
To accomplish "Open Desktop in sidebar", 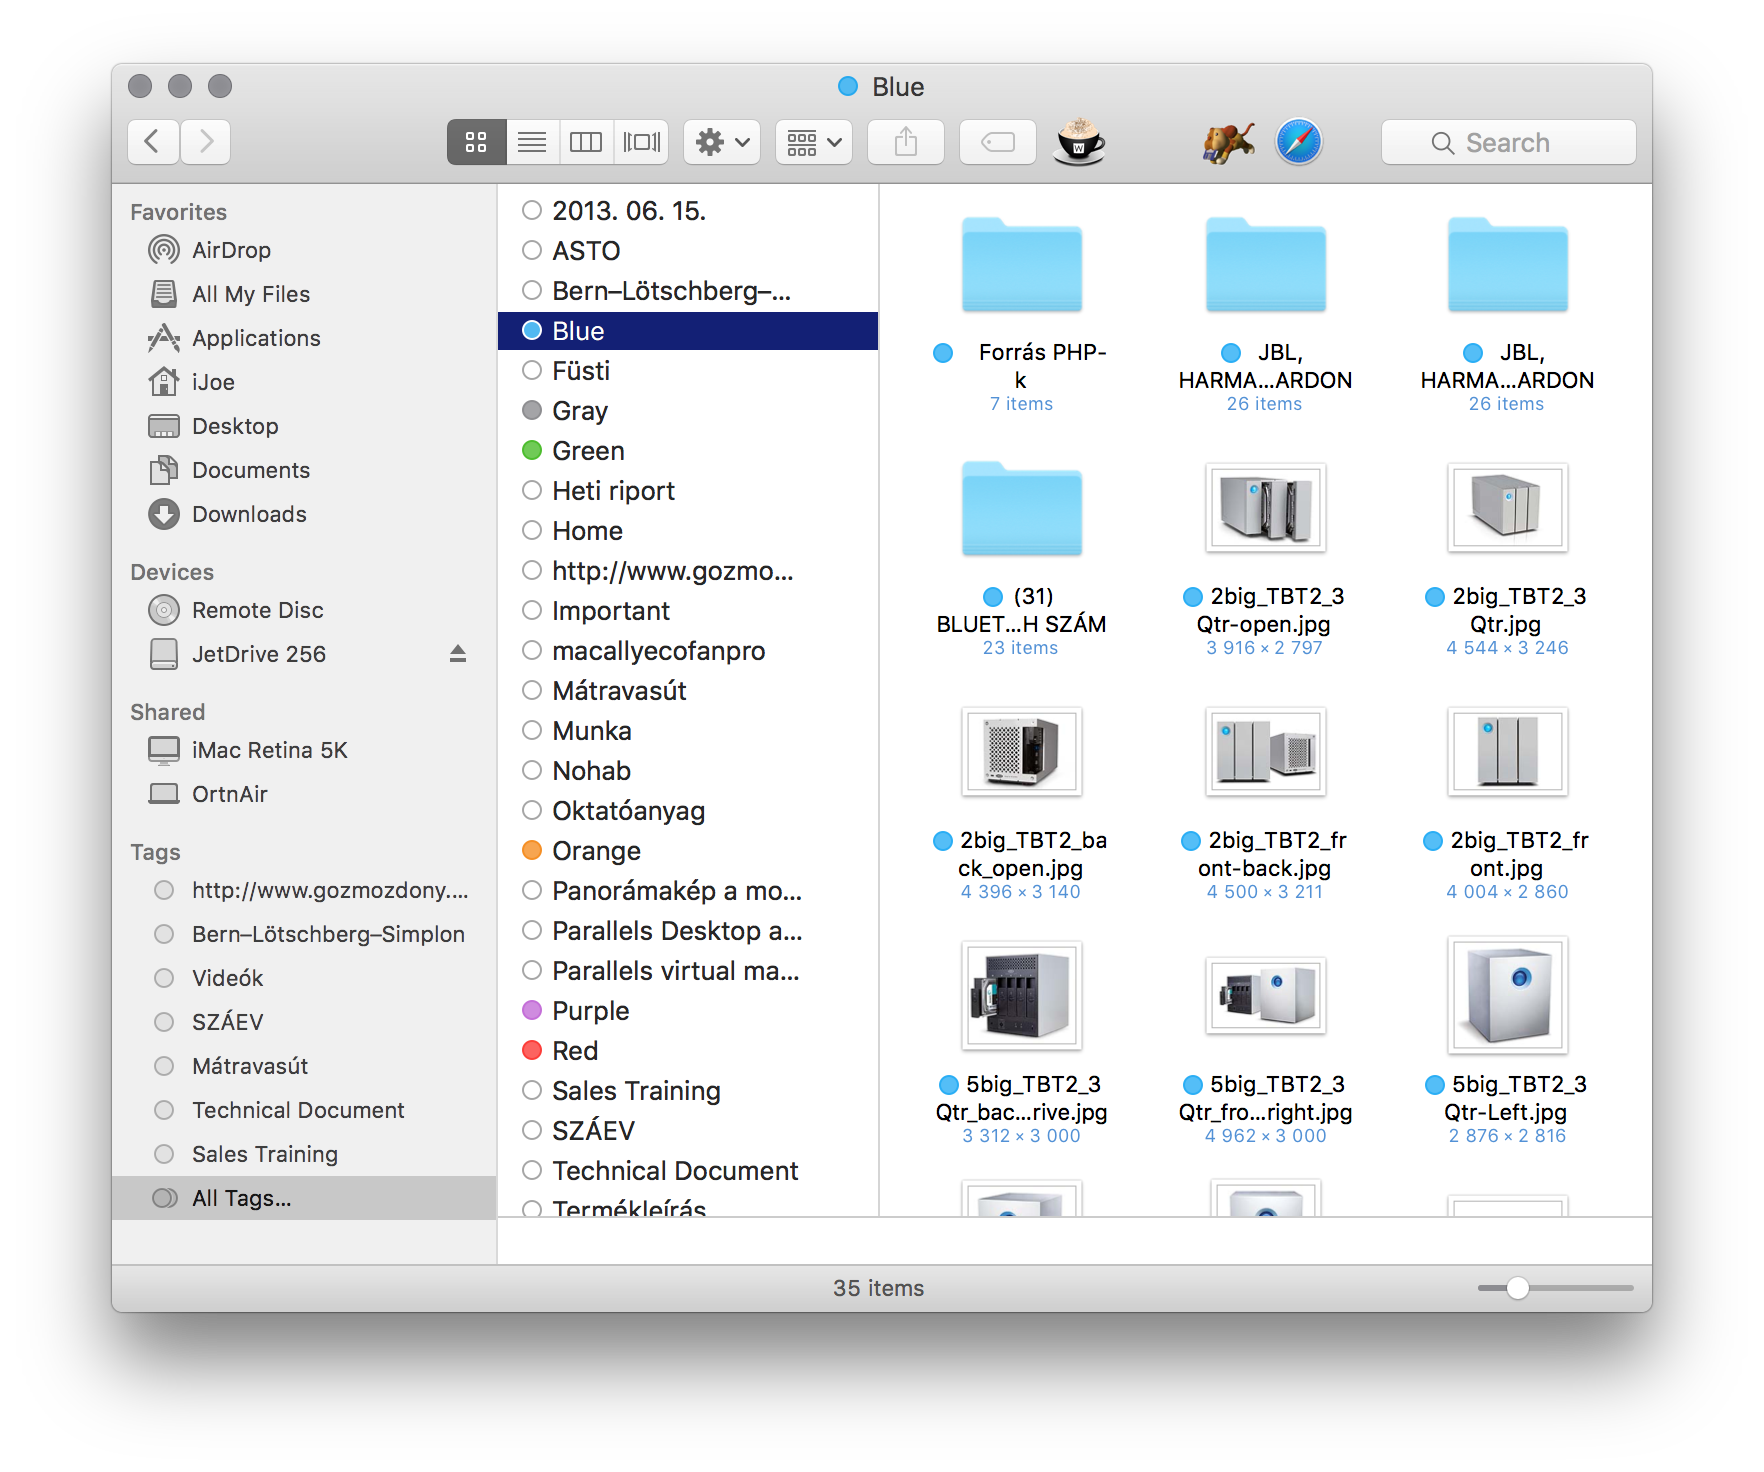I will [304, 426].
